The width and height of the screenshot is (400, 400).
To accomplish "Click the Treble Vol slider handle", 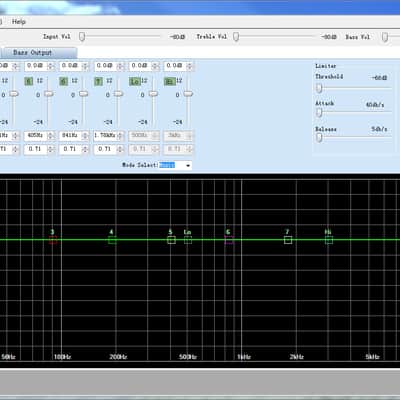I will [236, 37].
